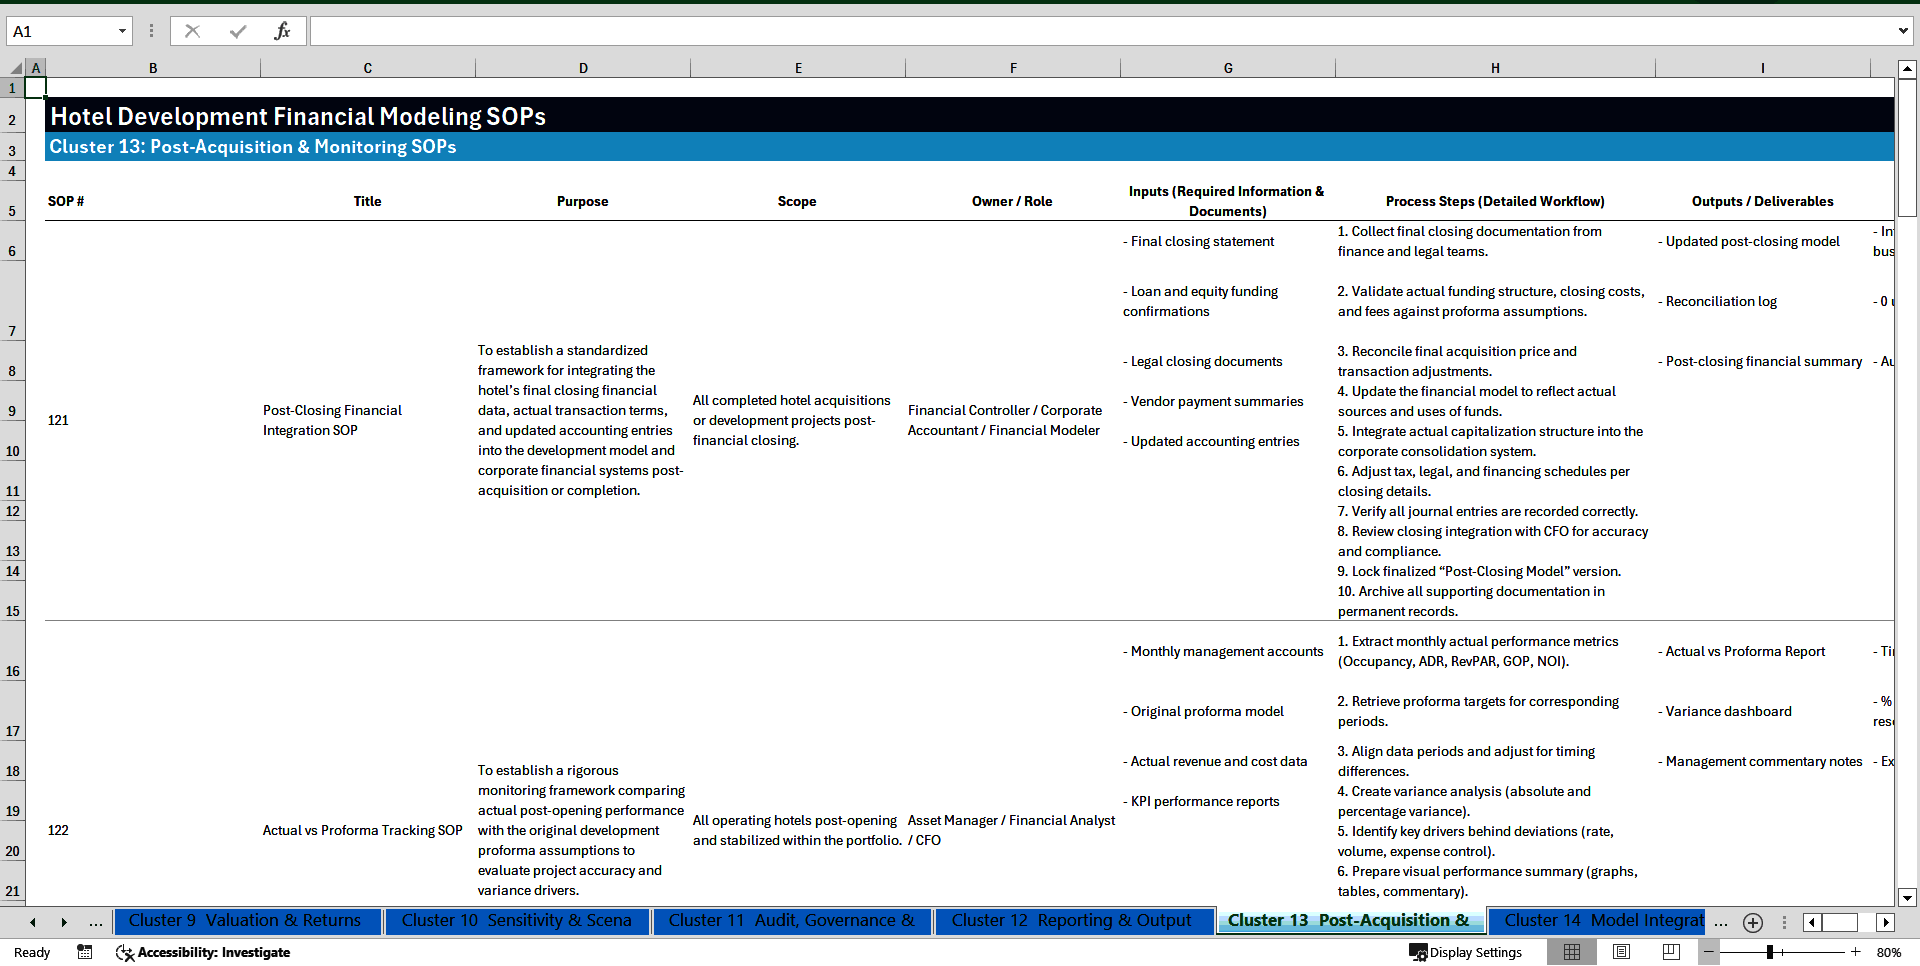Open the Name Box dropdown arrow
Screen dimensions: 1920x966
[122, 31]
